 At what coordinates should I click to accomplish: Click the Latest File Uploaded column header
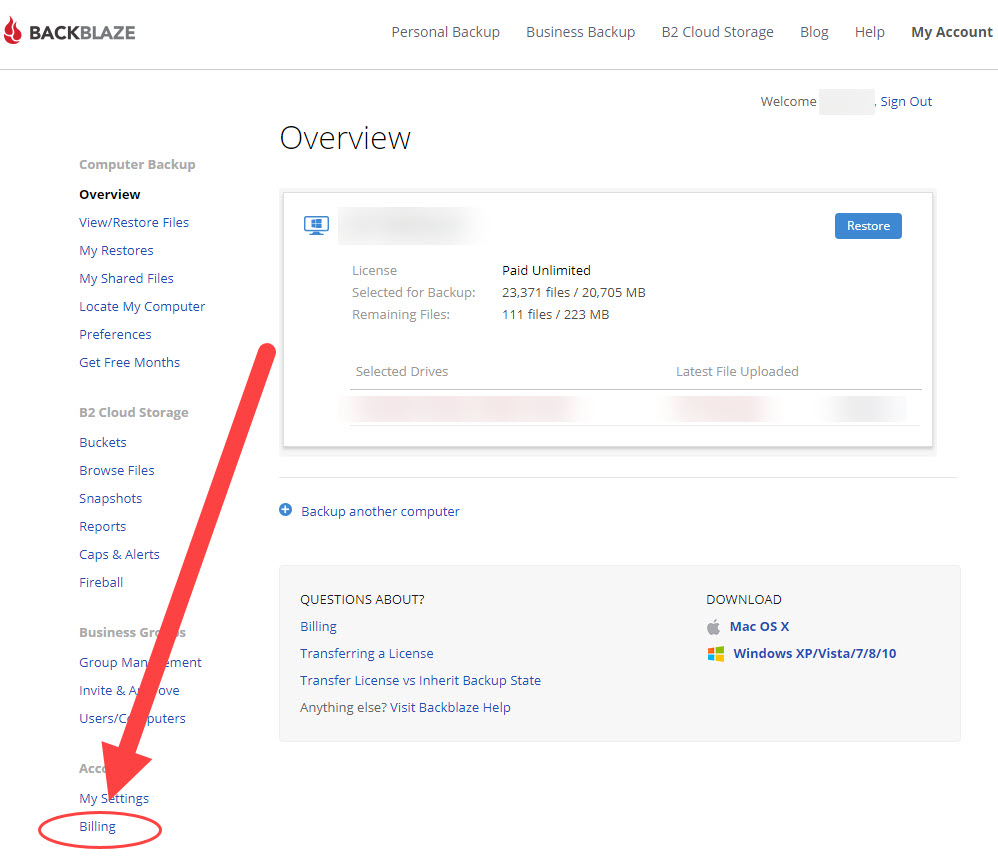point(737,372)
